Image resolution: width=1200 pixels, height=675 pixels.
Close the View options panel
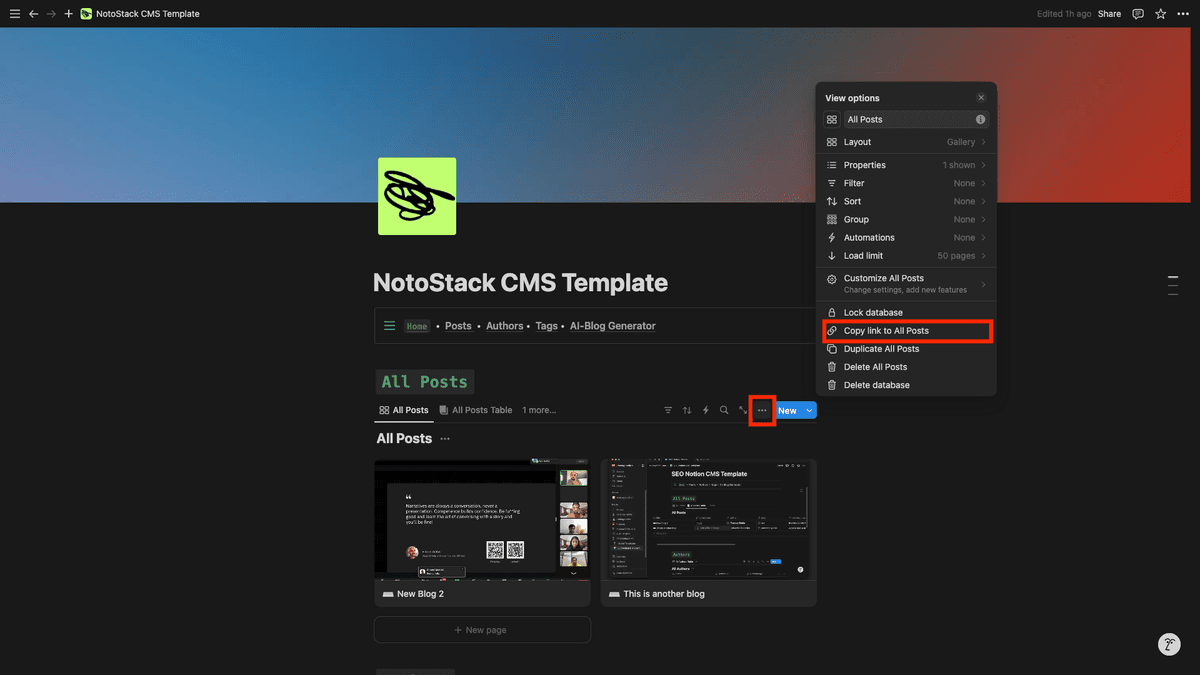(x=981, y=98)
